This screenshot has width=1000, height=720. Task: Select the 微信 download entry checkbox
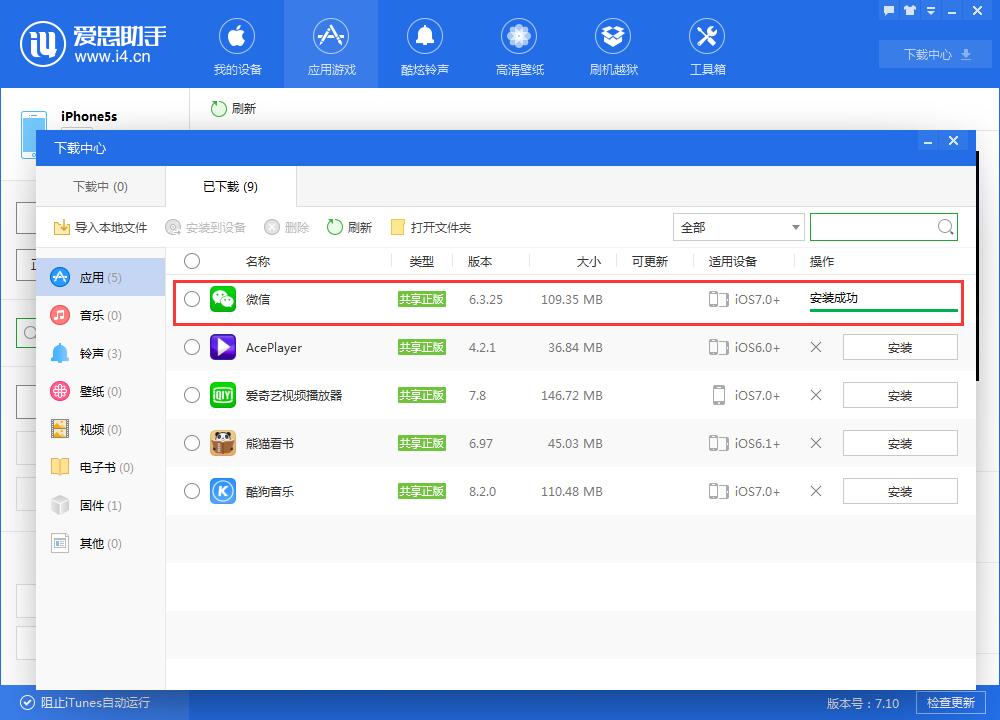pos(191,299)
